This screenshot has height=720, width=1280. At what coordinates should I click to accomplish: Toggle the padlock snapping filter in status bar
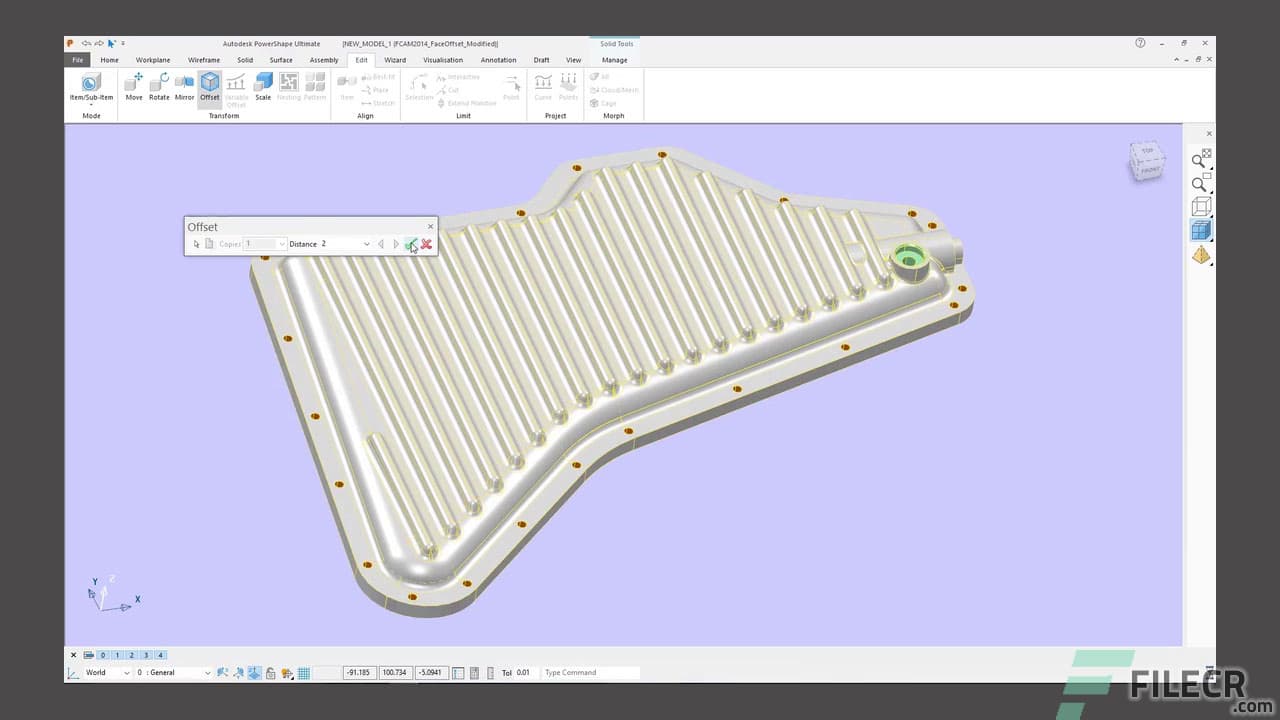[x=270, y=672]
